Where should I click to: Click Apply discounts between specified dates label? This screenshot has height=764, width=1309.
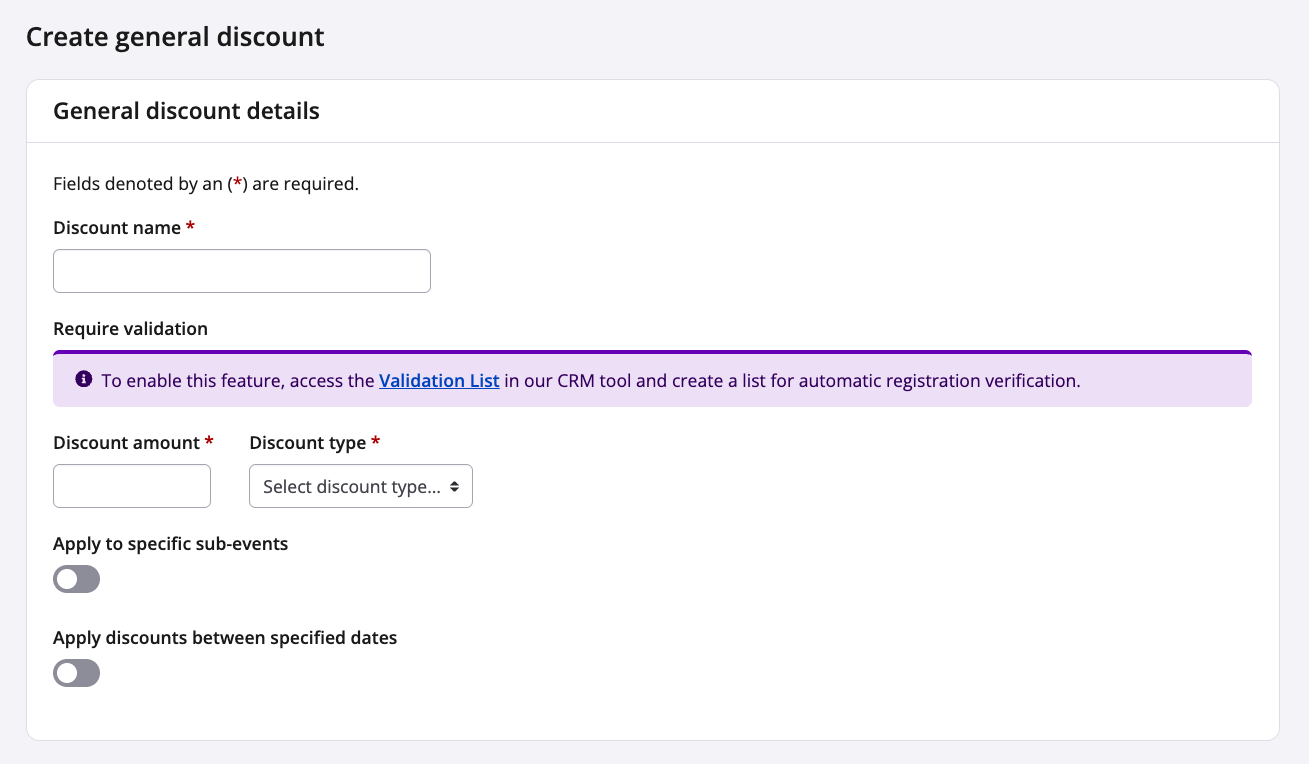pyautogui.click(x=225, y=638)
